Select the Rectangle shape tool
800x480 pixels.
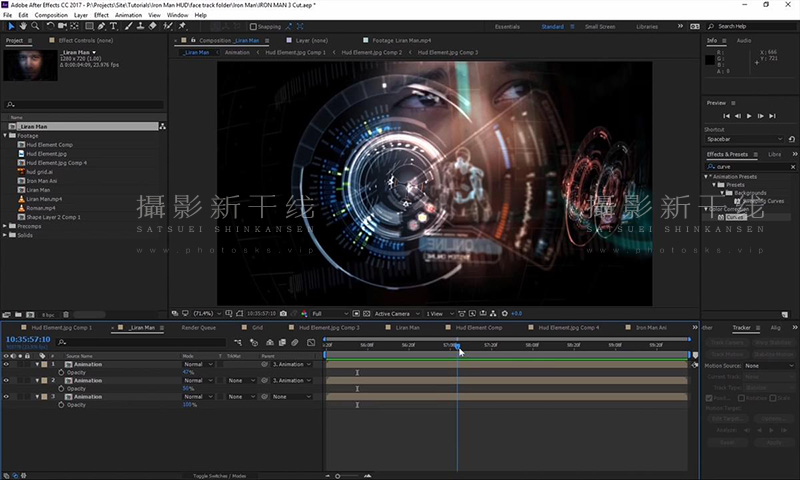point(89,26)
